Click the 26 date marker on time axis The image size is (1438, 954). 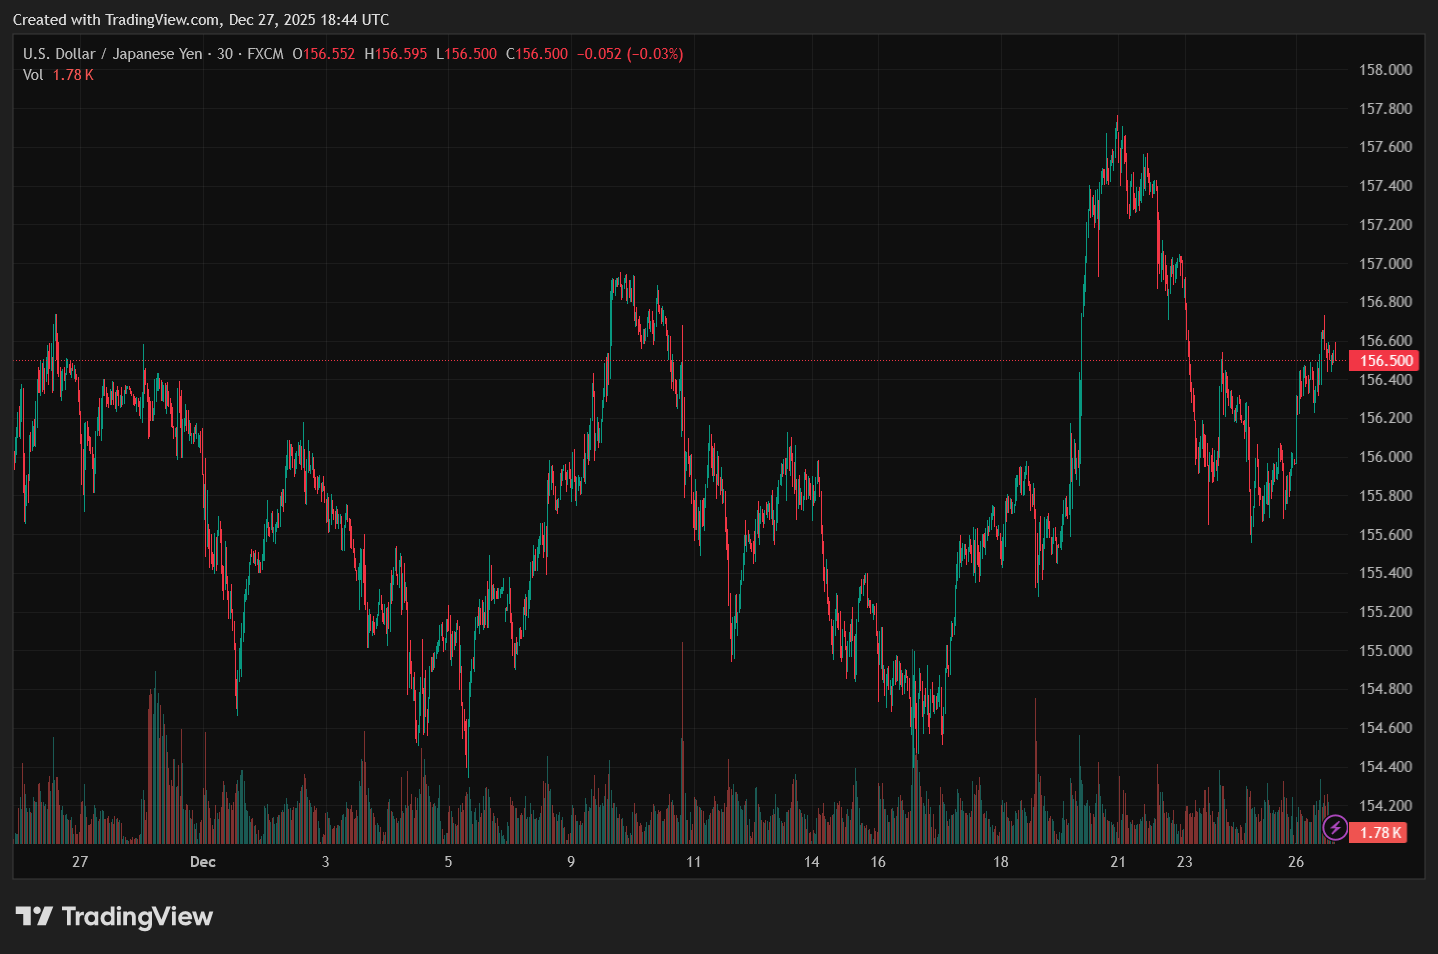[1296, 861]
